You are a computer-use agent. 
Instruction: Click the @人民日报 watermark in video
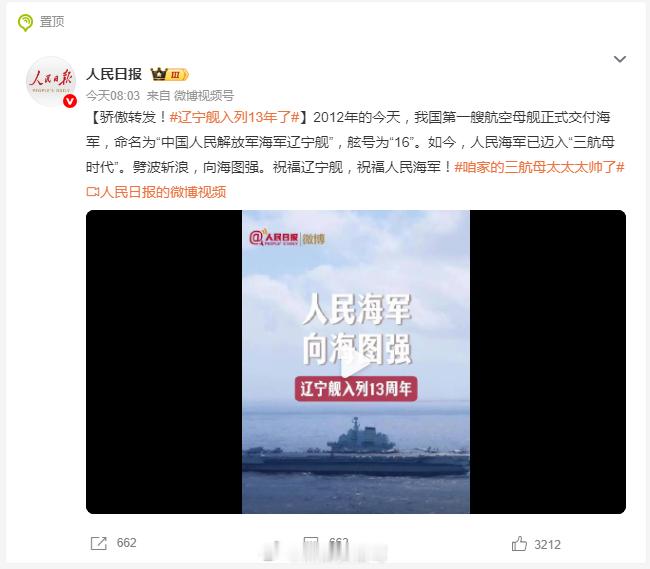287,238
